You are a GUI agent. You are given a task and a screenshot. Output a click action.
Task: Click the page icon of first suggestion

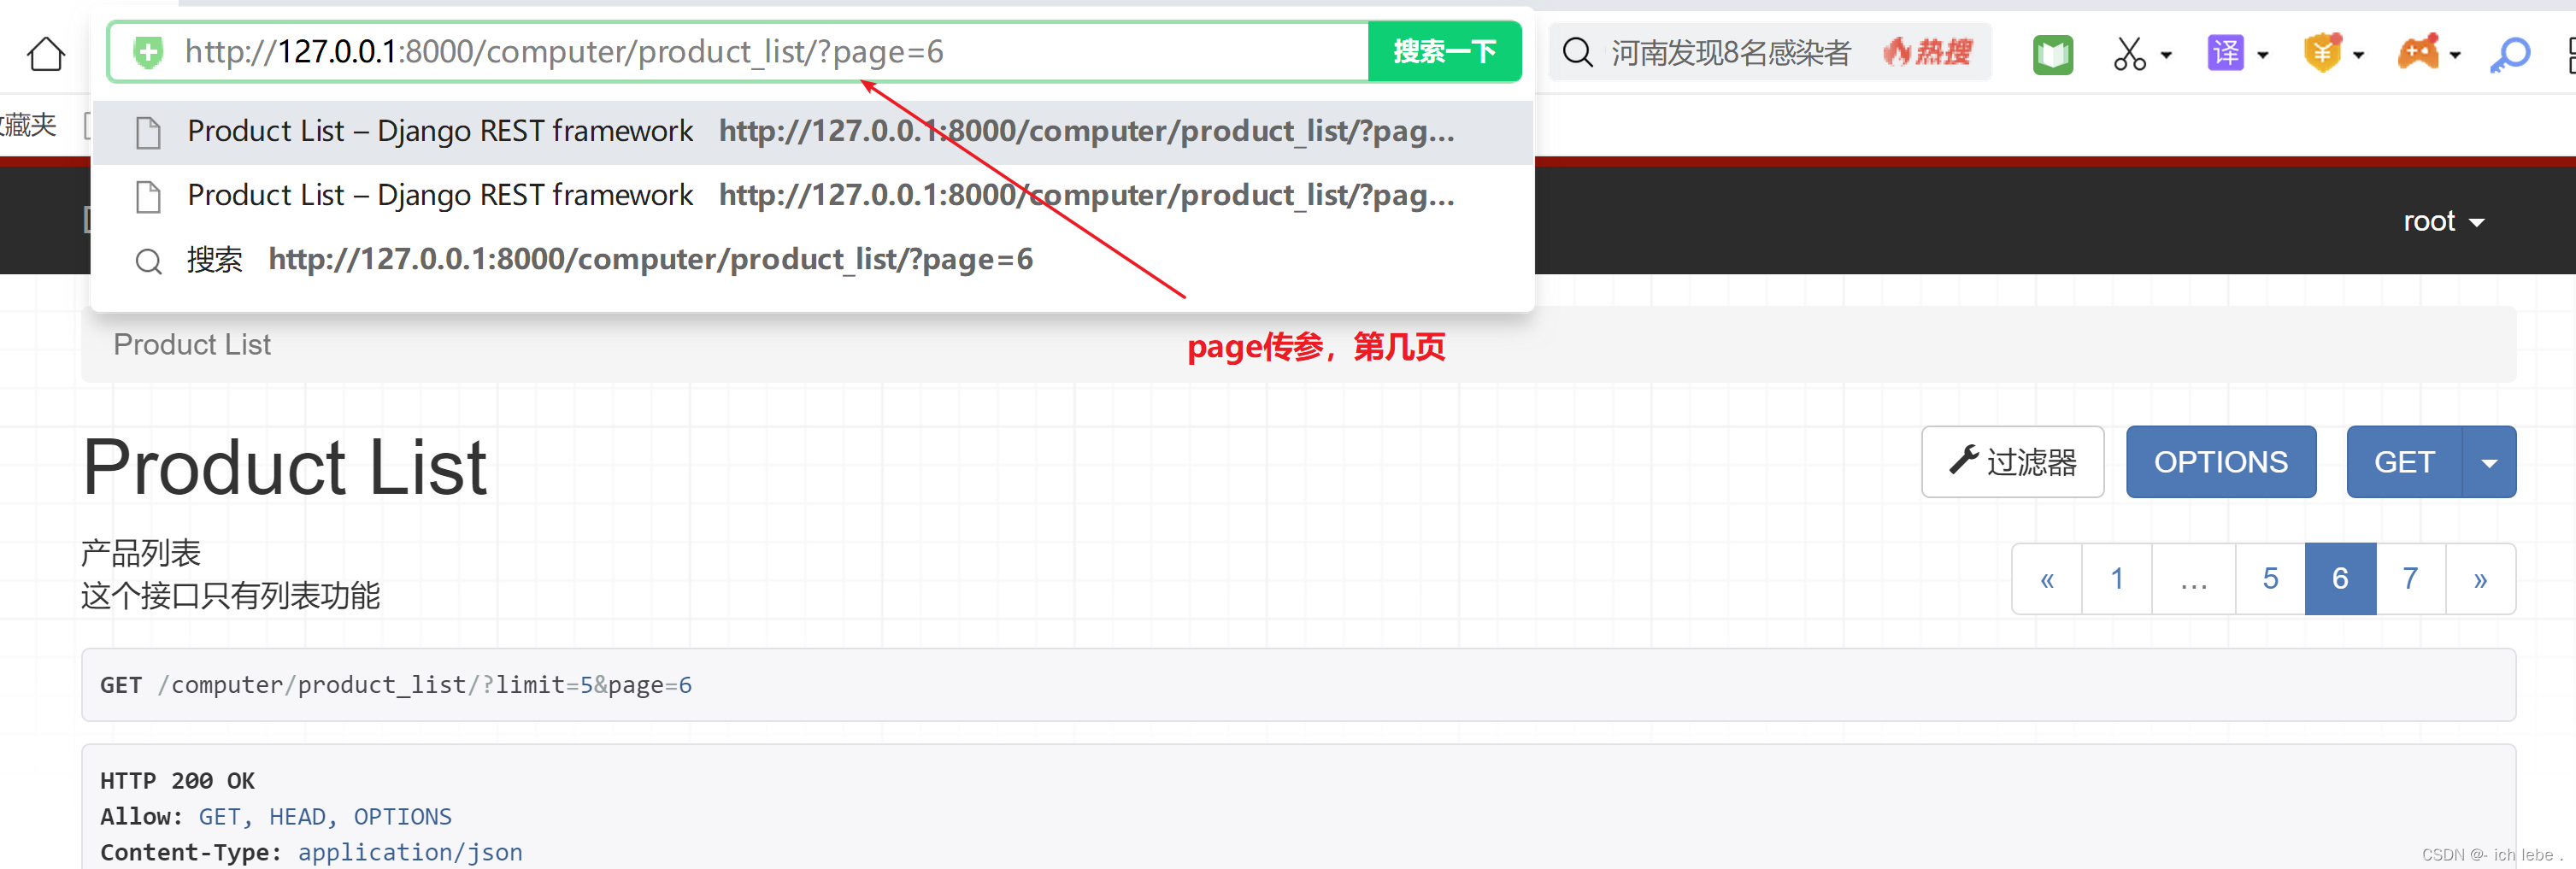coord(148,133)
